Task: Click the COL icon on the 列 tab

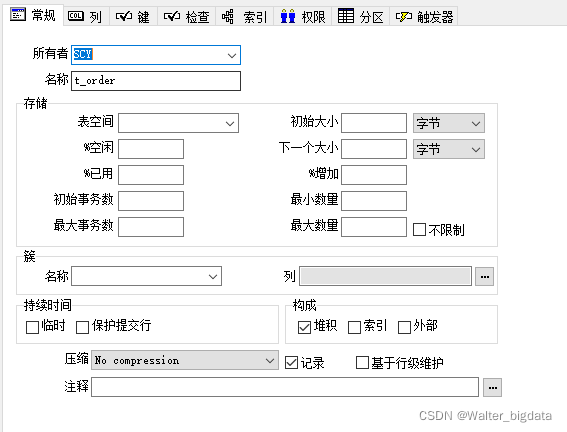Action: (76, 16)
